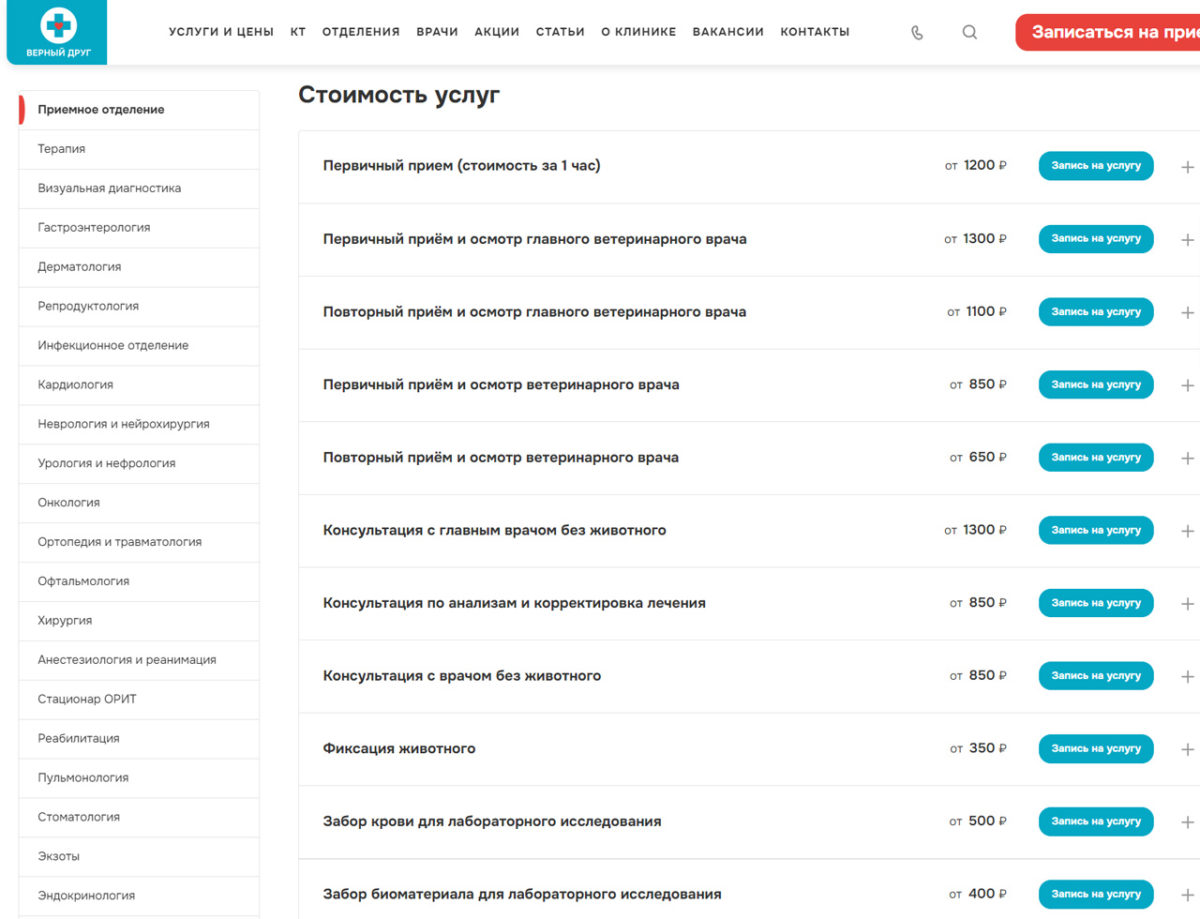
Task: Book Консультация по анализам и корректировка лечения
Action: [x=1096, y=603]
